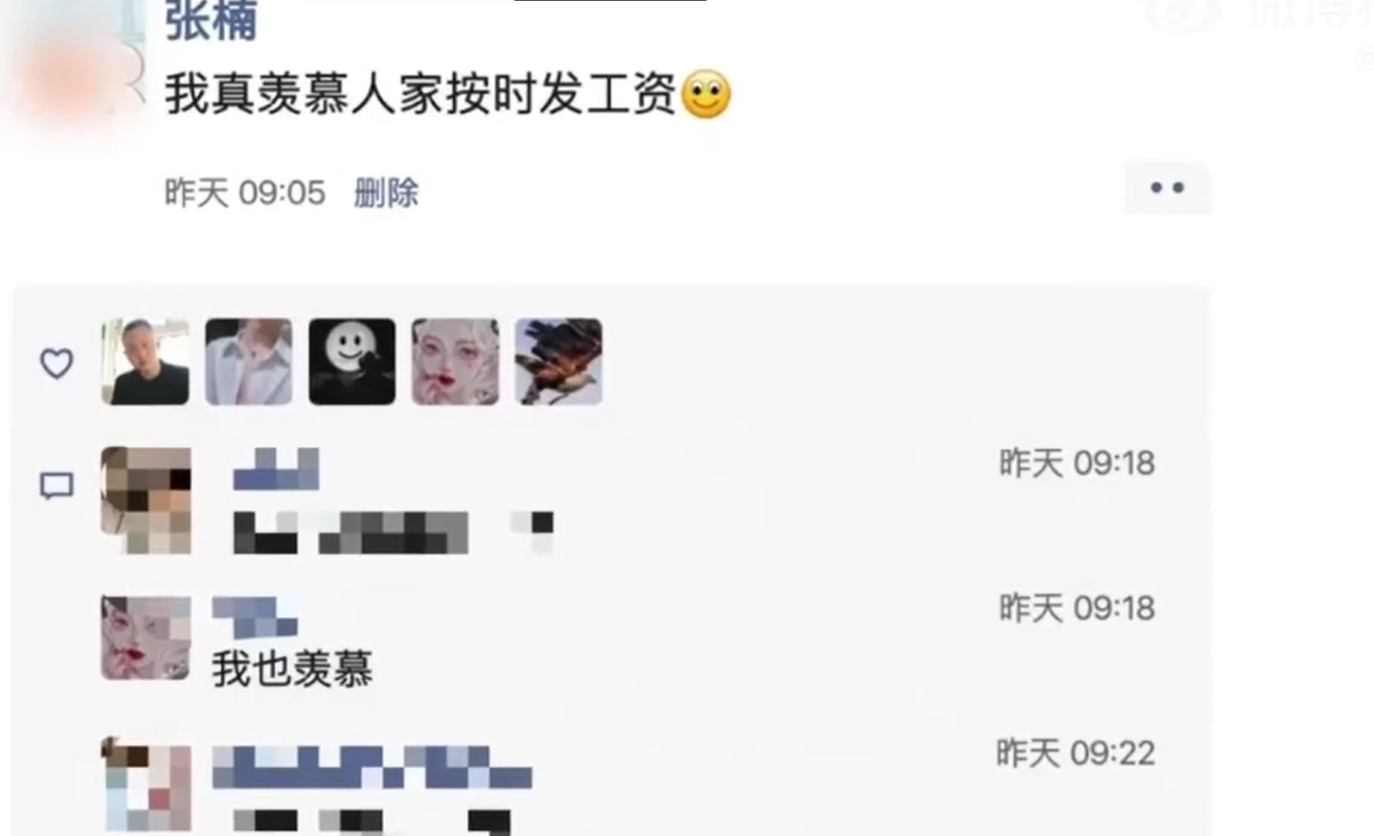Open the bird avatar in likes row
Viewport: 1374px width, 836px height.
[x=559, y=362]
